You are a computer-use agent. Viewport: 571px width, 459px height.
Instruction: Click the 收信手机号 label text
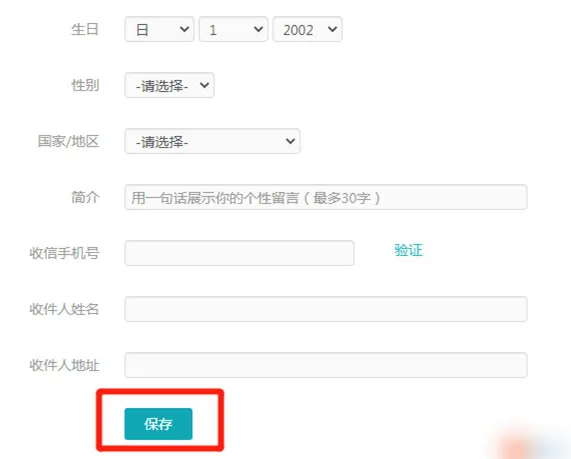click(x=64, y=253)
